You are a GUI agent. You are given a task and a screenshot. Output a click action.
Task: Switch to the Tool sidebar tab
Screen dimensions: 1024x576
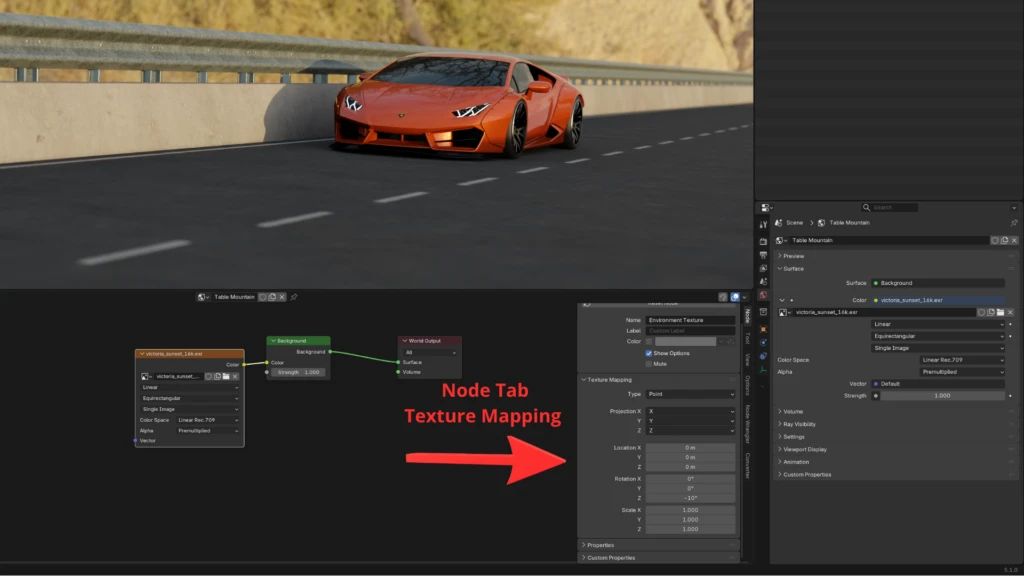coord(747,338)
